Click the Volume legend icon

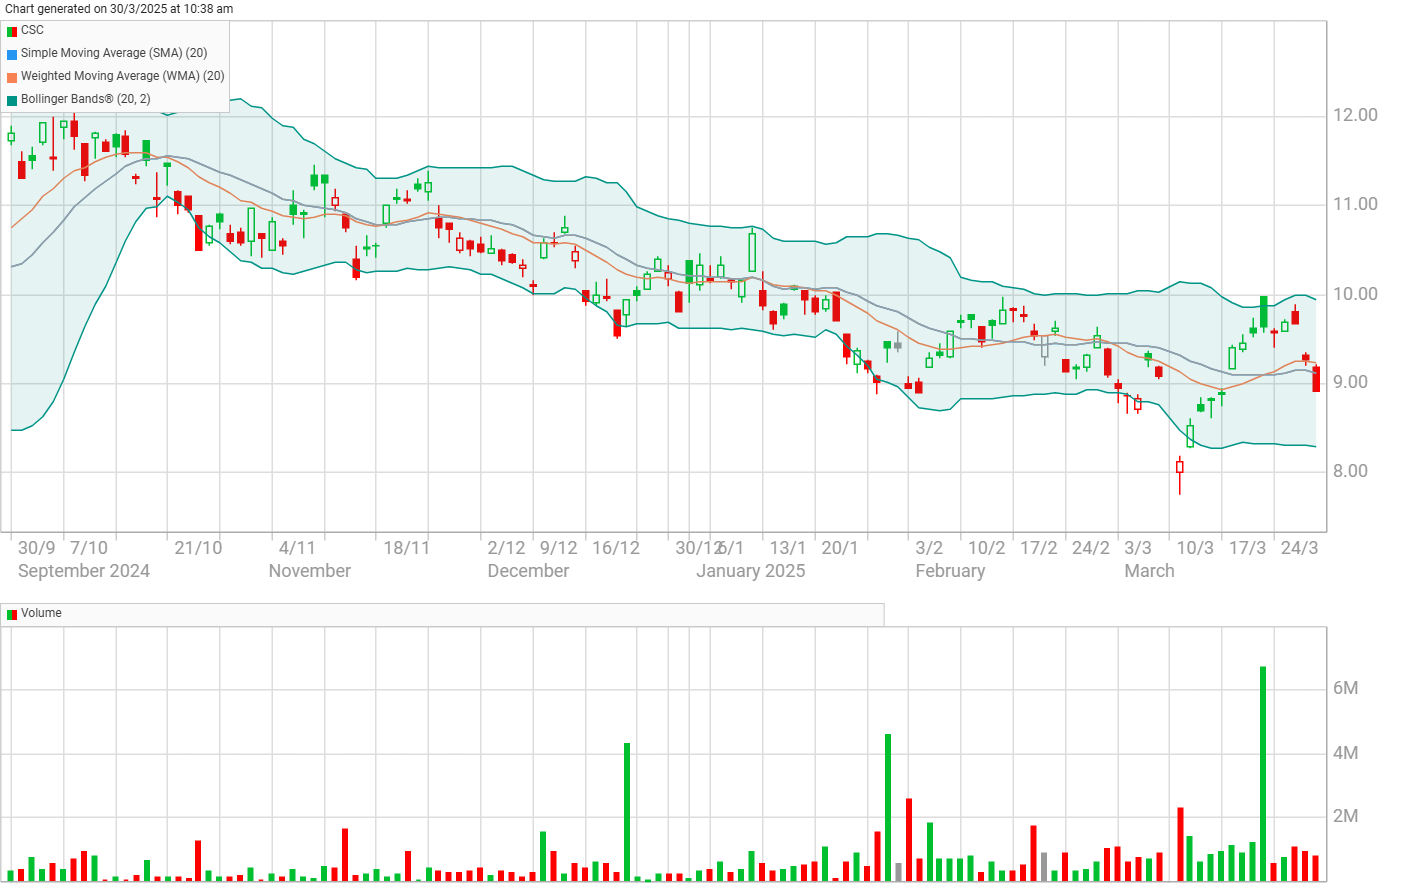tap(12, 614)
